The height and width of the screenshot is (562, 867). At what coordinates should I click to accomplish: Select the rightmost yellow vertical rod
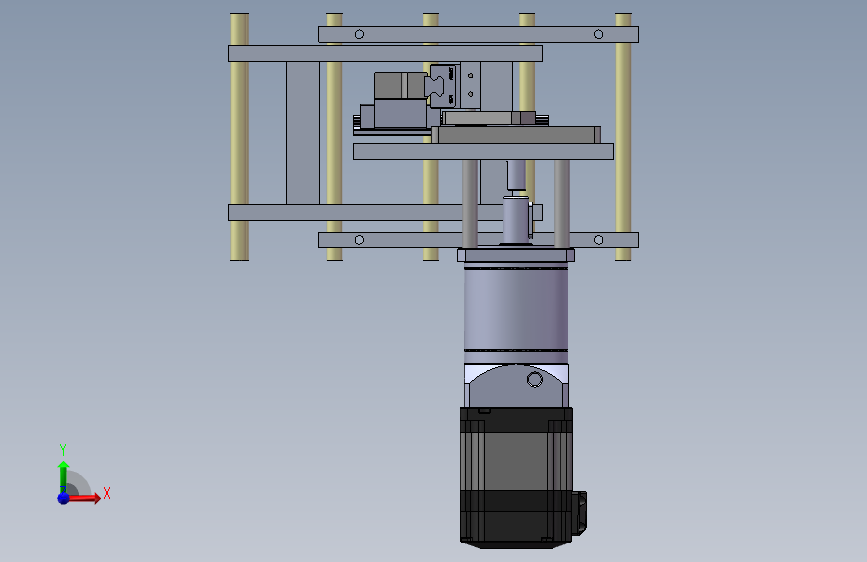(x=623, y=137)
